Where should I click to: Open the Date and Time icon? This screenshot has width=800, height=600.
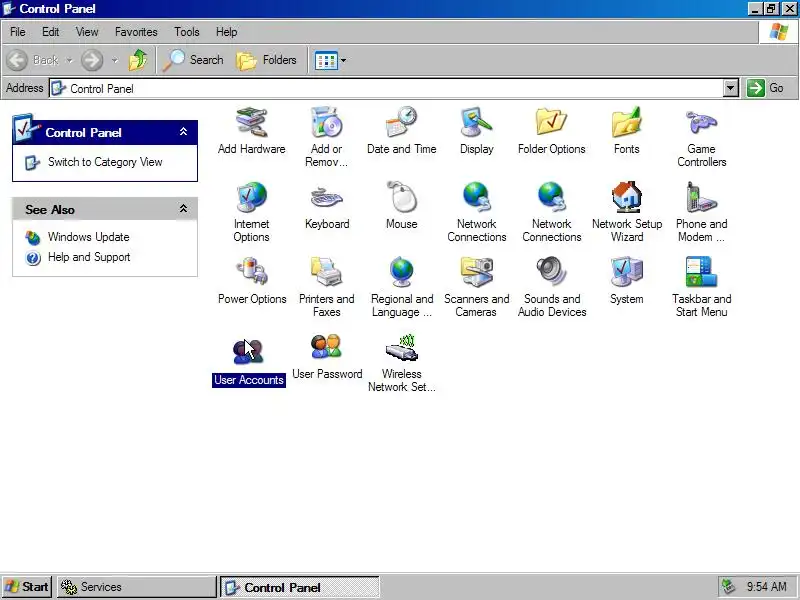coord(401,122)
